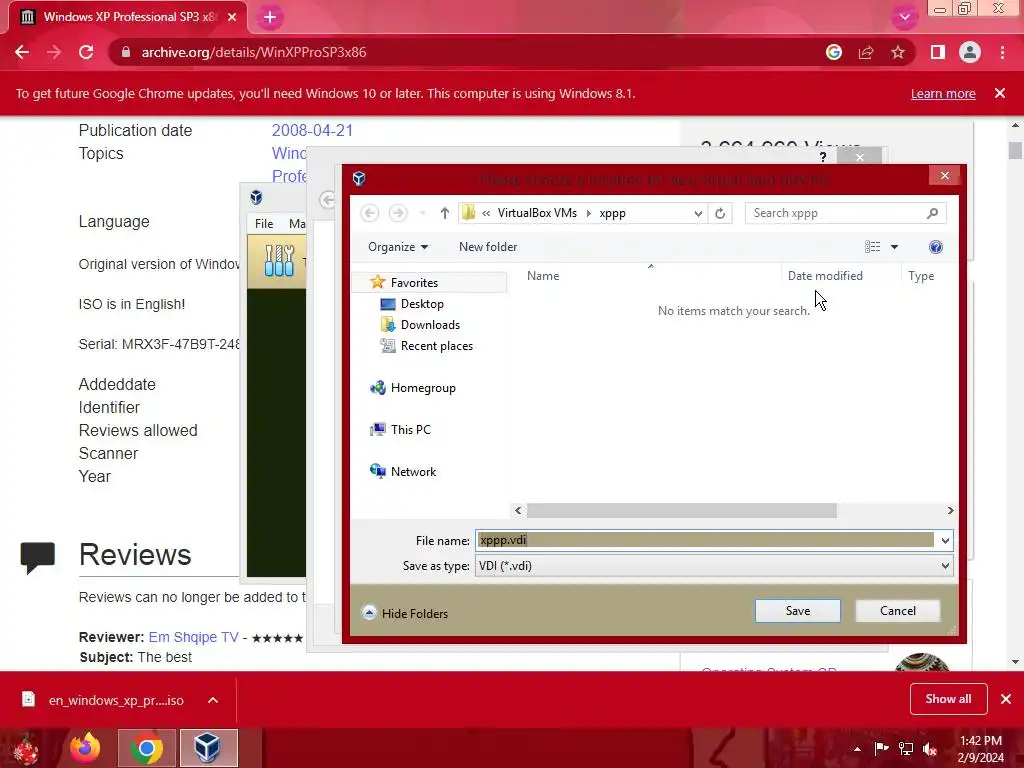
Task: Click the Save button
Action: pyautogui.click(x=797, y=611)
